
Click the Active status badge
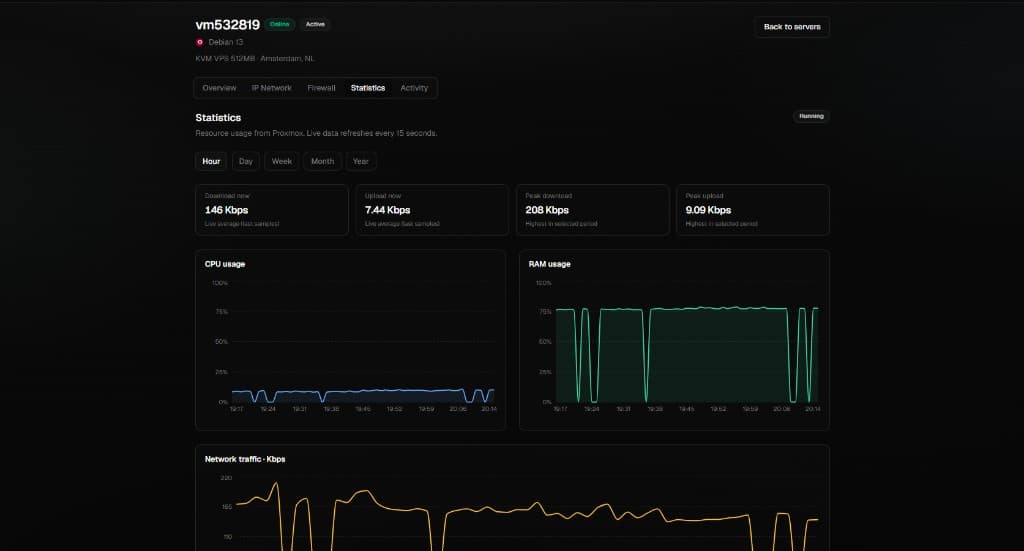coord(315,24)
